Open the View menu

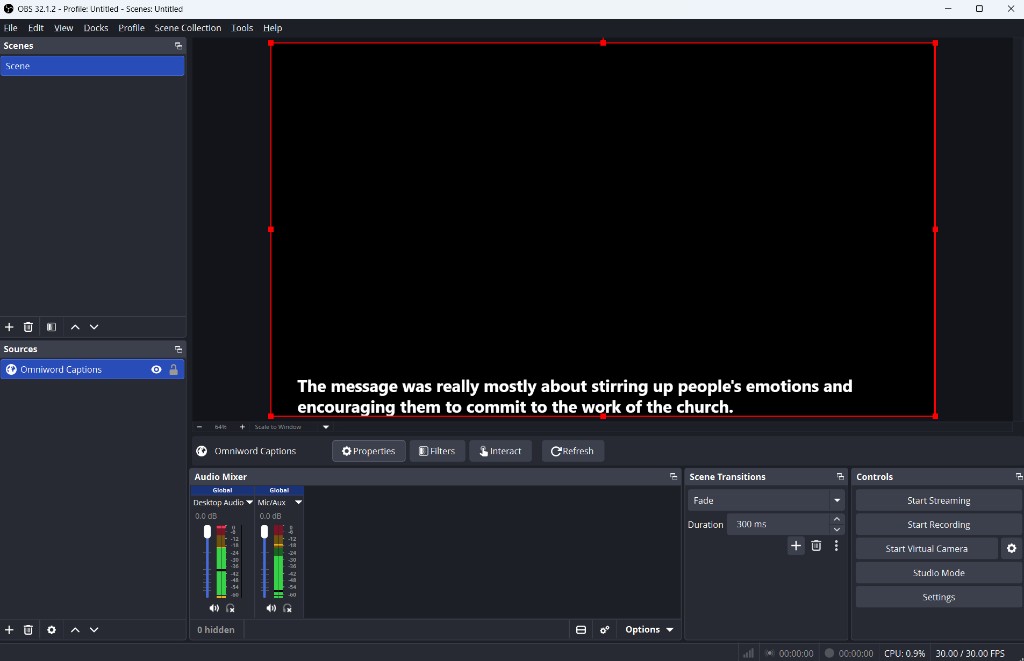pos(63,28)
